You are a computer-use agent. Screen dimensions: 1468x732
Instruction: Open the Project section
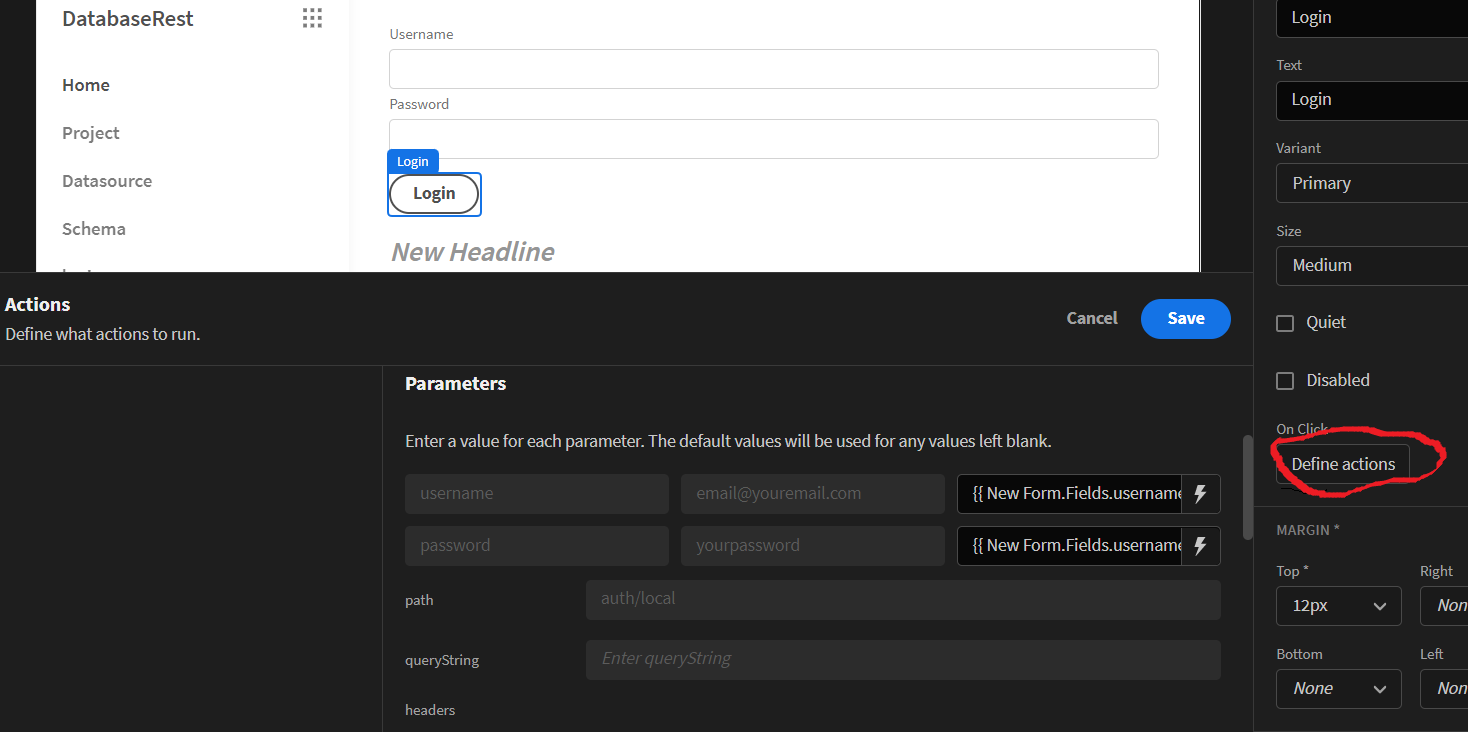pyautogui.click(x=90, y=132)
